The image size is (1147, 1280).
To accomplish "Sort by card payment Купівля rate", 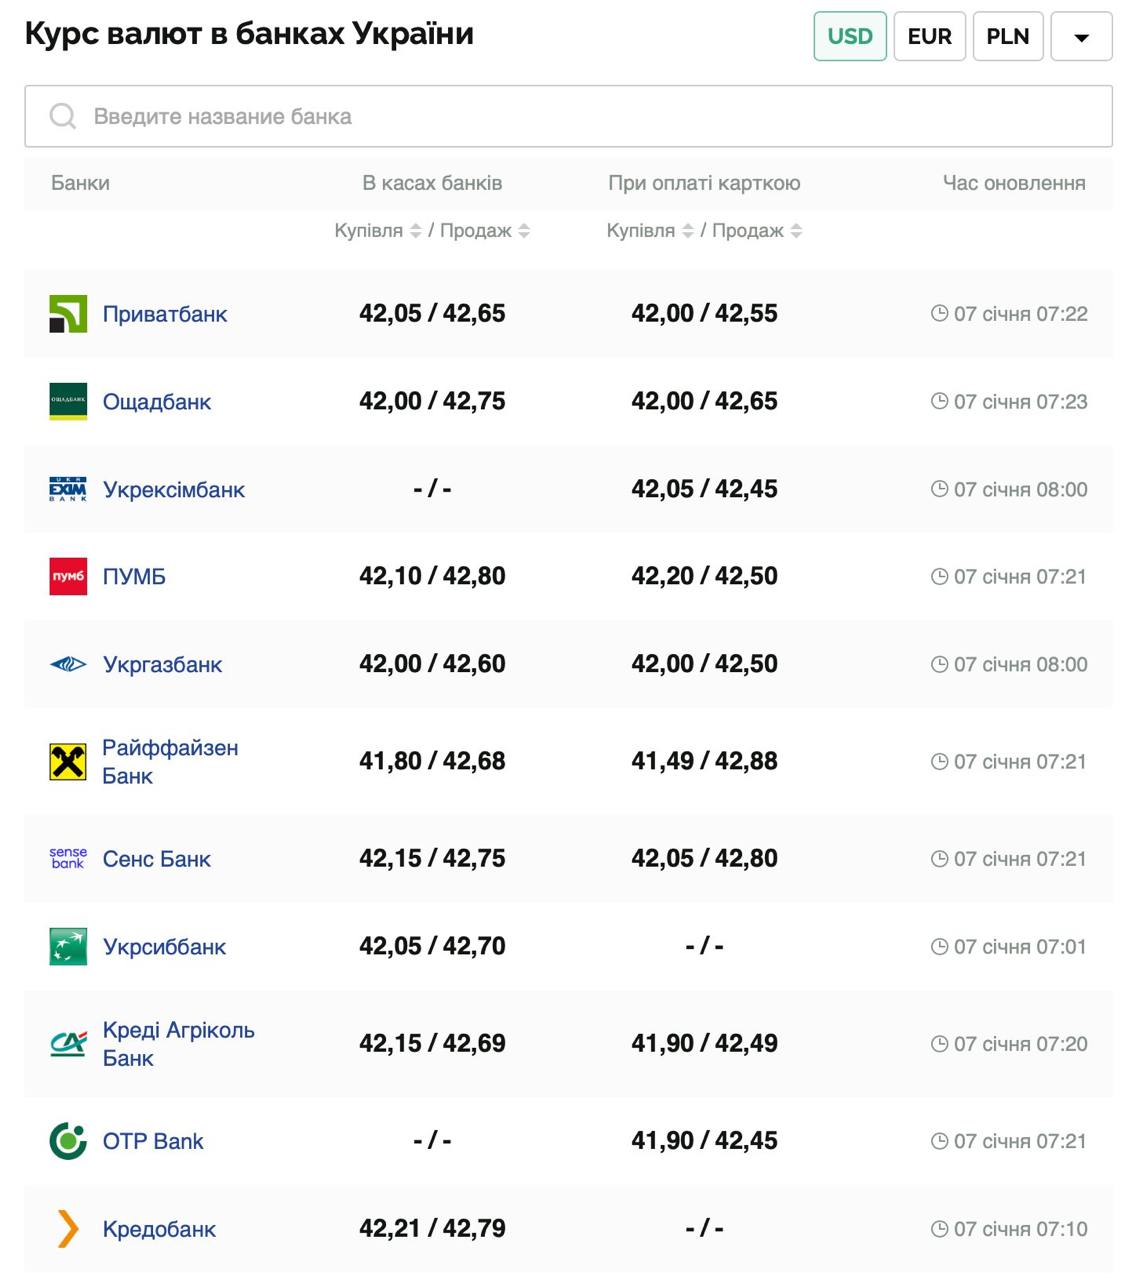I will 687,231.
